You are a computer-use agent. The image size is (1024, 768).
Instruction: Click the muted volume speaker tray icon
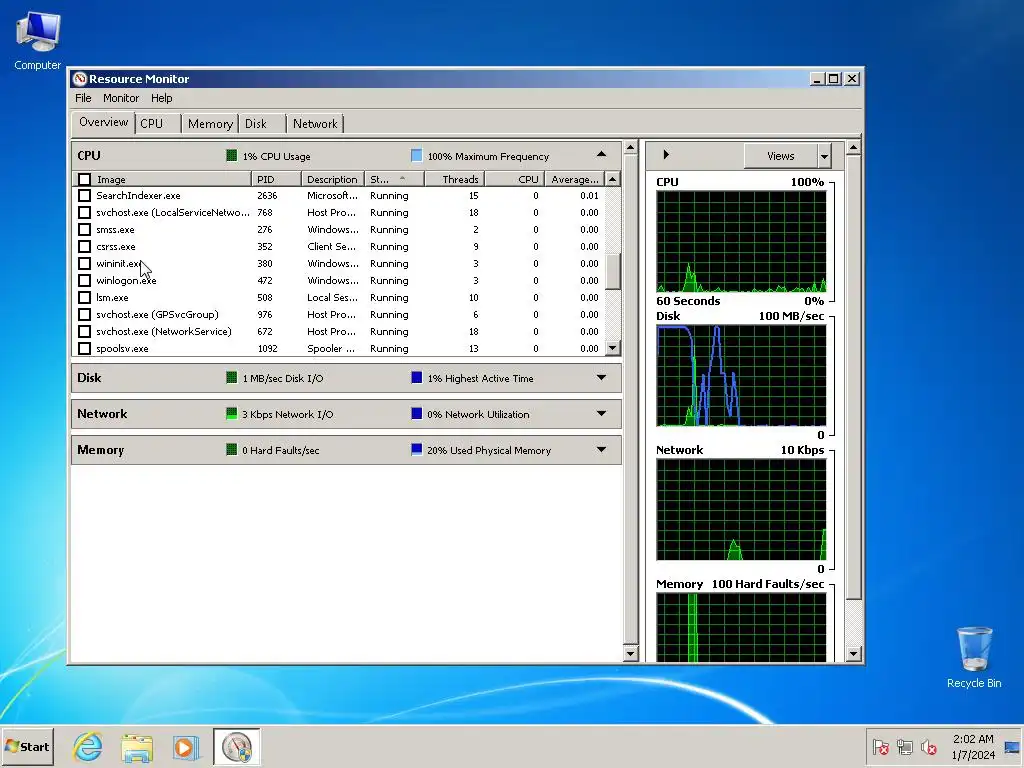pos(928,746)
